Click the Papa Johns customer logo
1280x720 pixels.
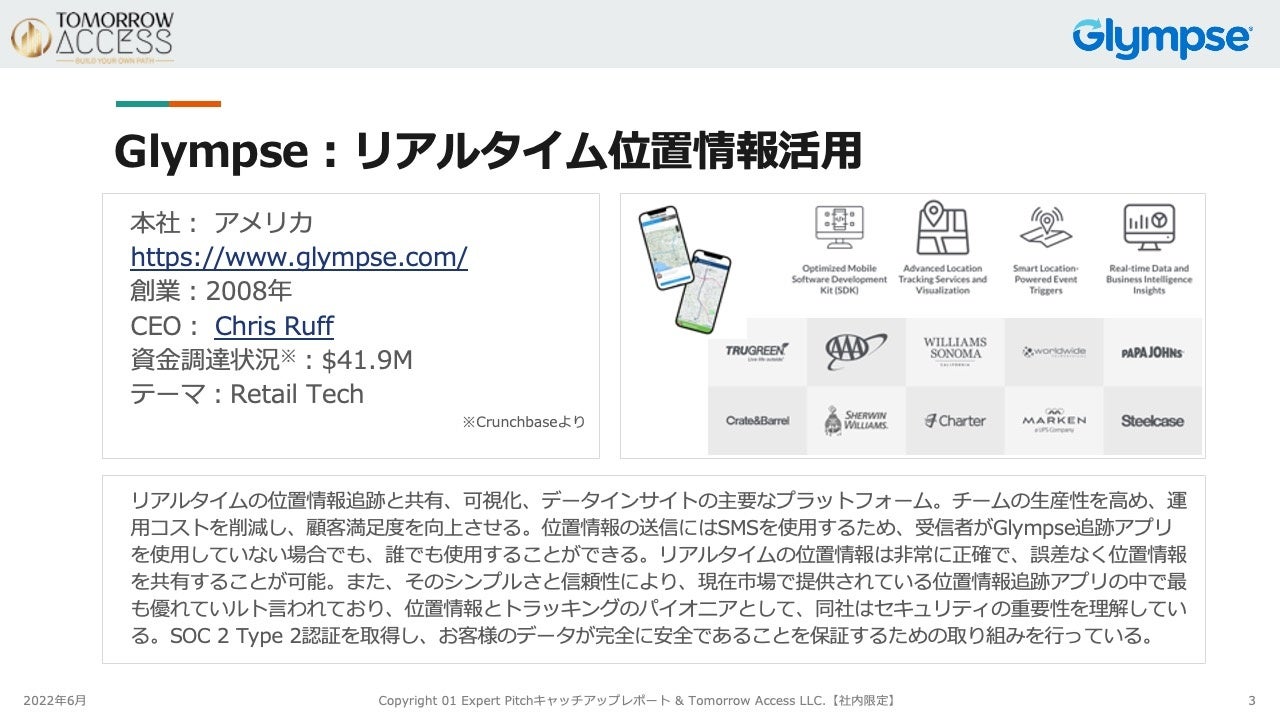point(1153,352)
